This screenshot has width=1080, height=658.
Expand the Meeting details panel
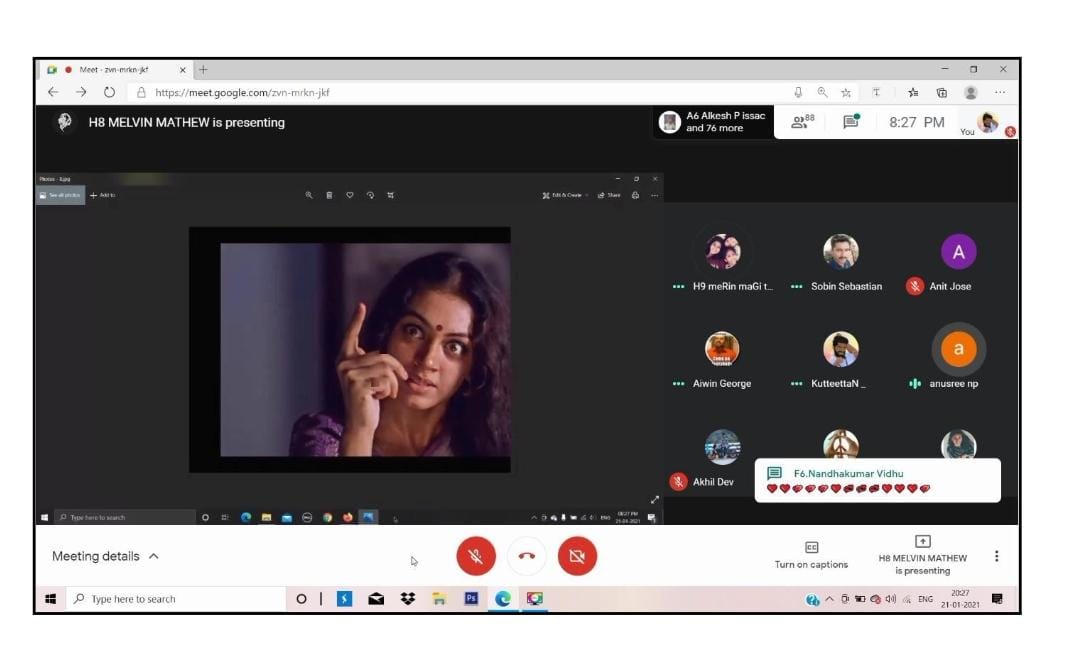(x=105, y=556)
